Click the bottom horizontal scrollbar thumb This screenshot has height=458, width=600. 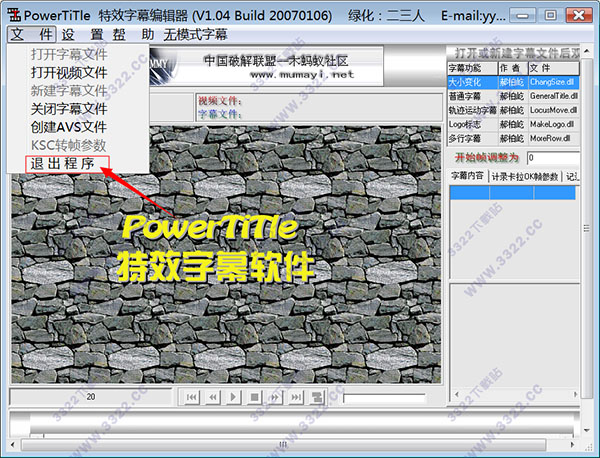(x=283, y=445)
